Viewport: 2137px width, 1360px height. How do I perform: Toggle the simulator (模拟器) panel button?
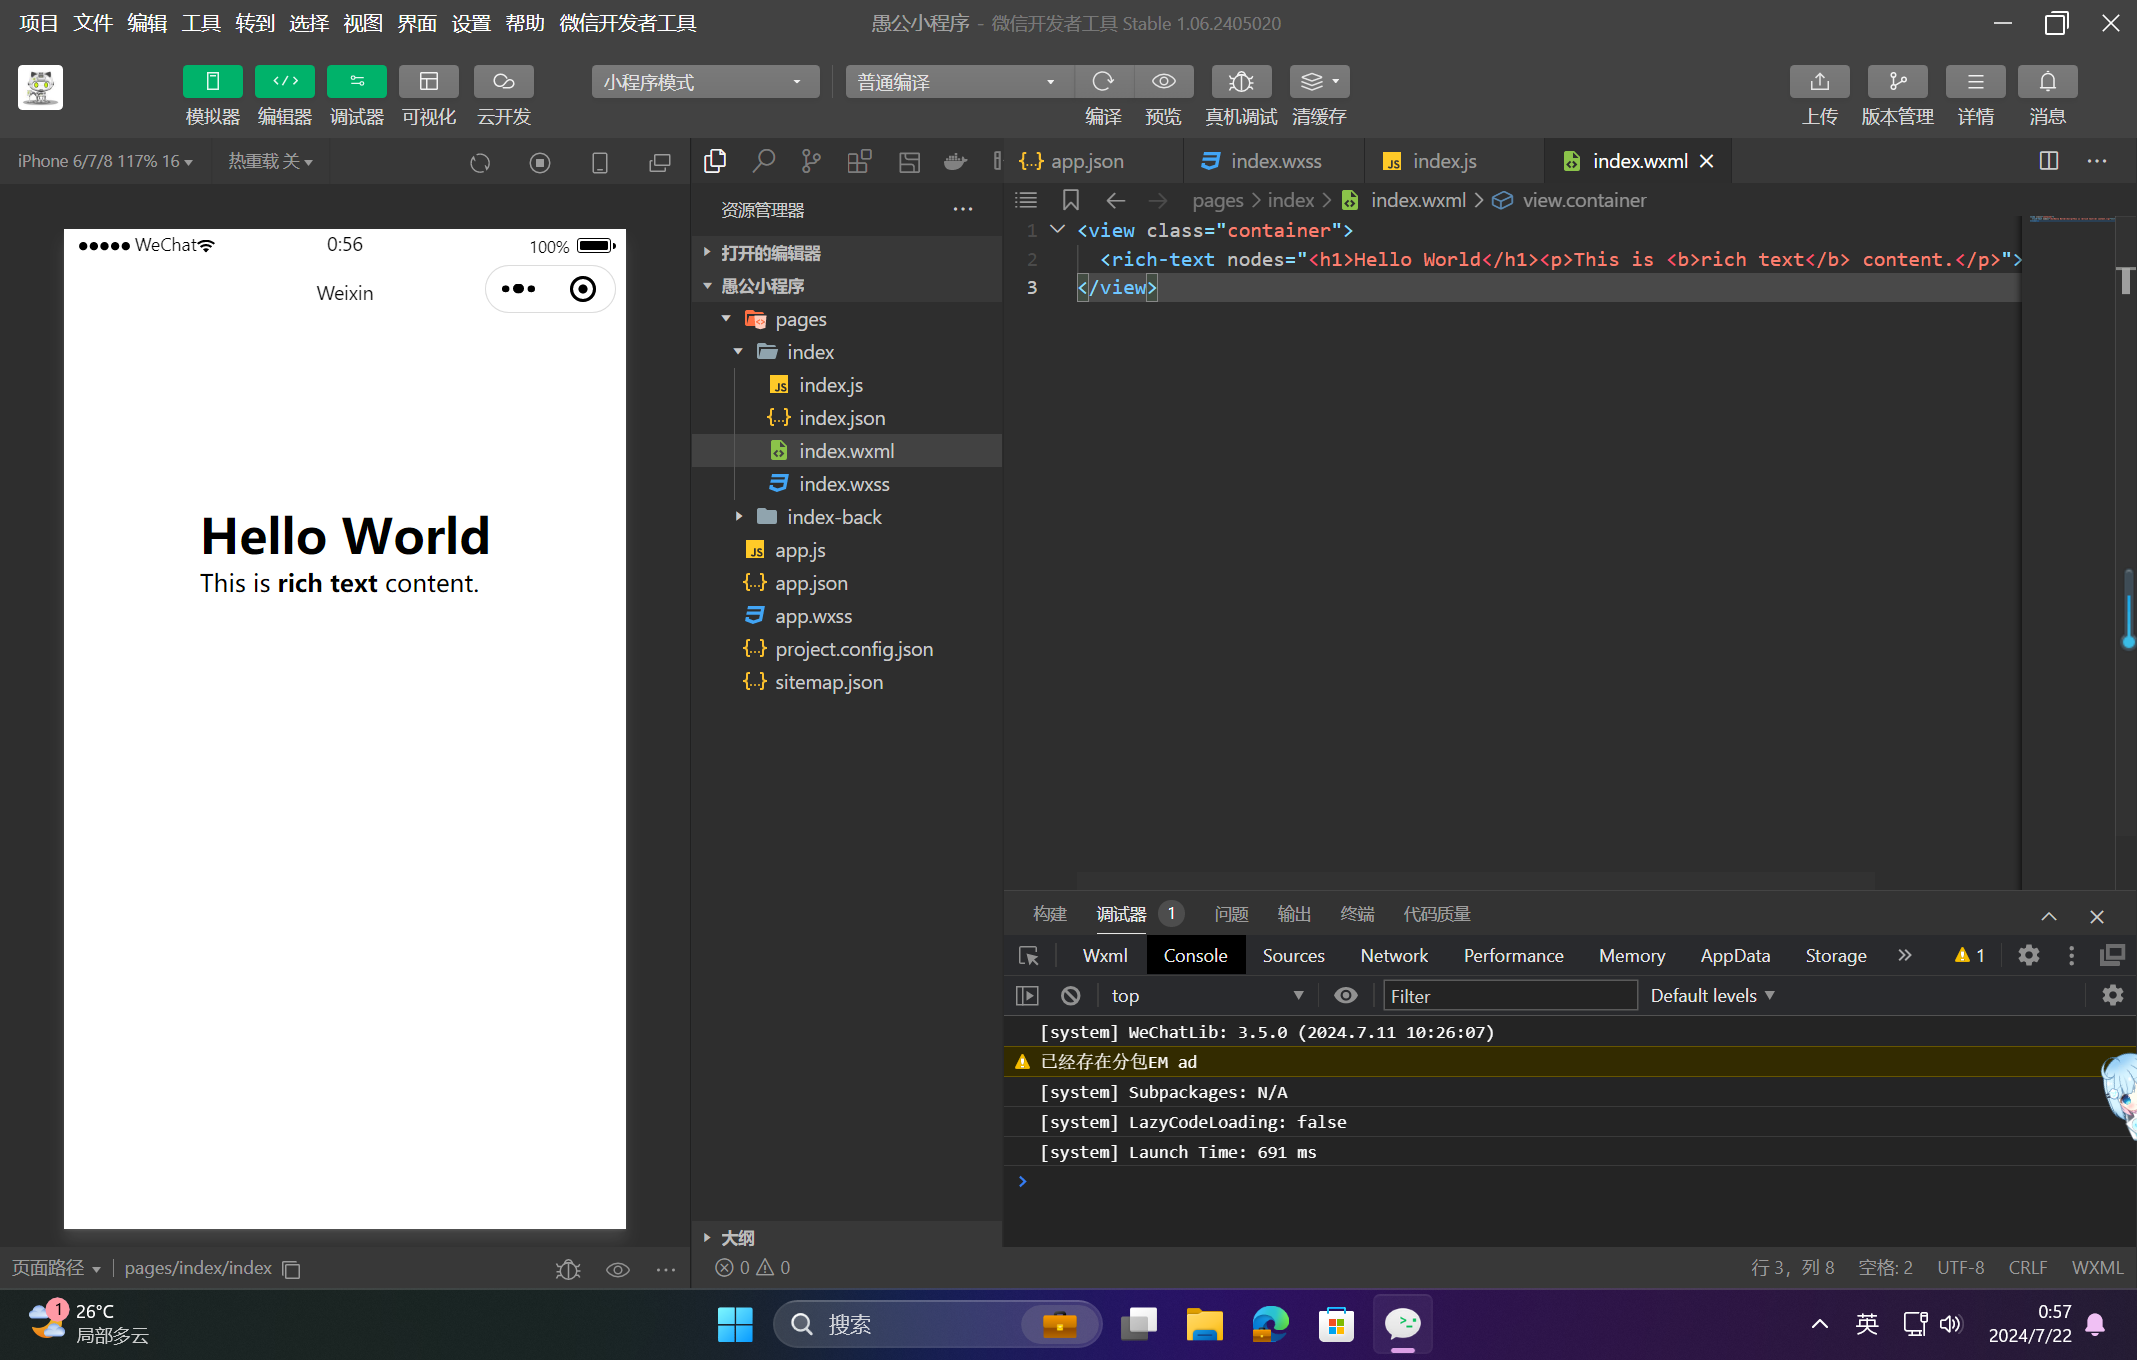point(212,82)
